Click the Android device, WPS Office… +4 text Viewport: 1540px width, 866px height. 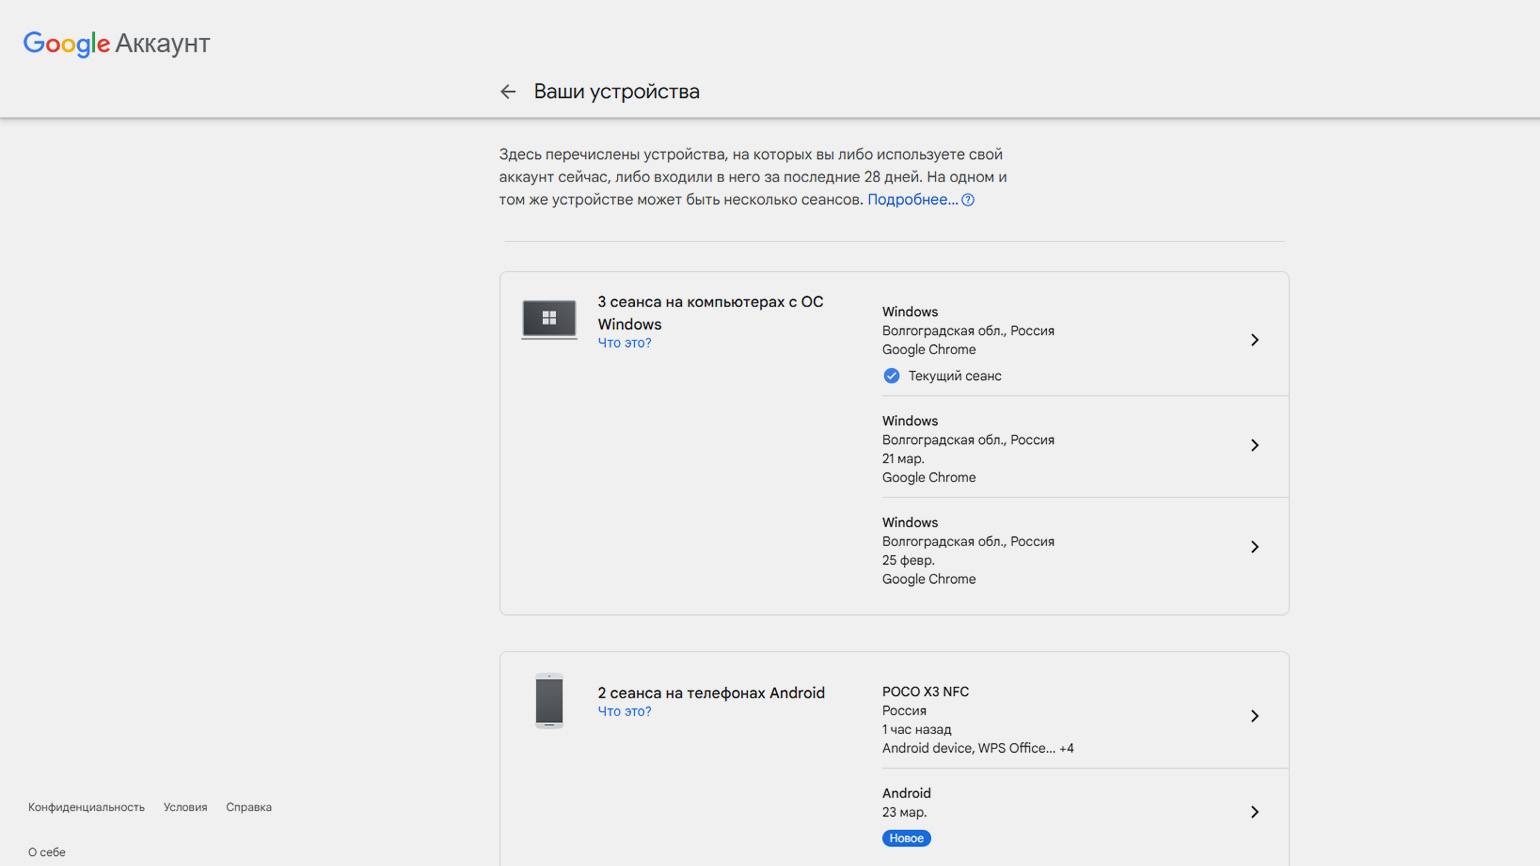coord(978,749)
